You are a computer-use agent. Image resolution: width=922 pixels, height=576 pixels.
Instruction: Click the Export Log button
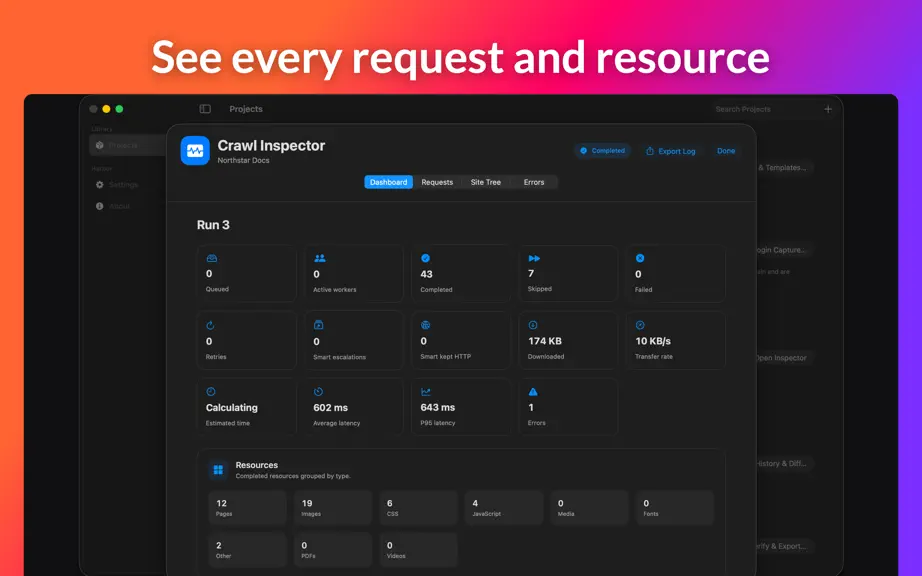point(671,151)
